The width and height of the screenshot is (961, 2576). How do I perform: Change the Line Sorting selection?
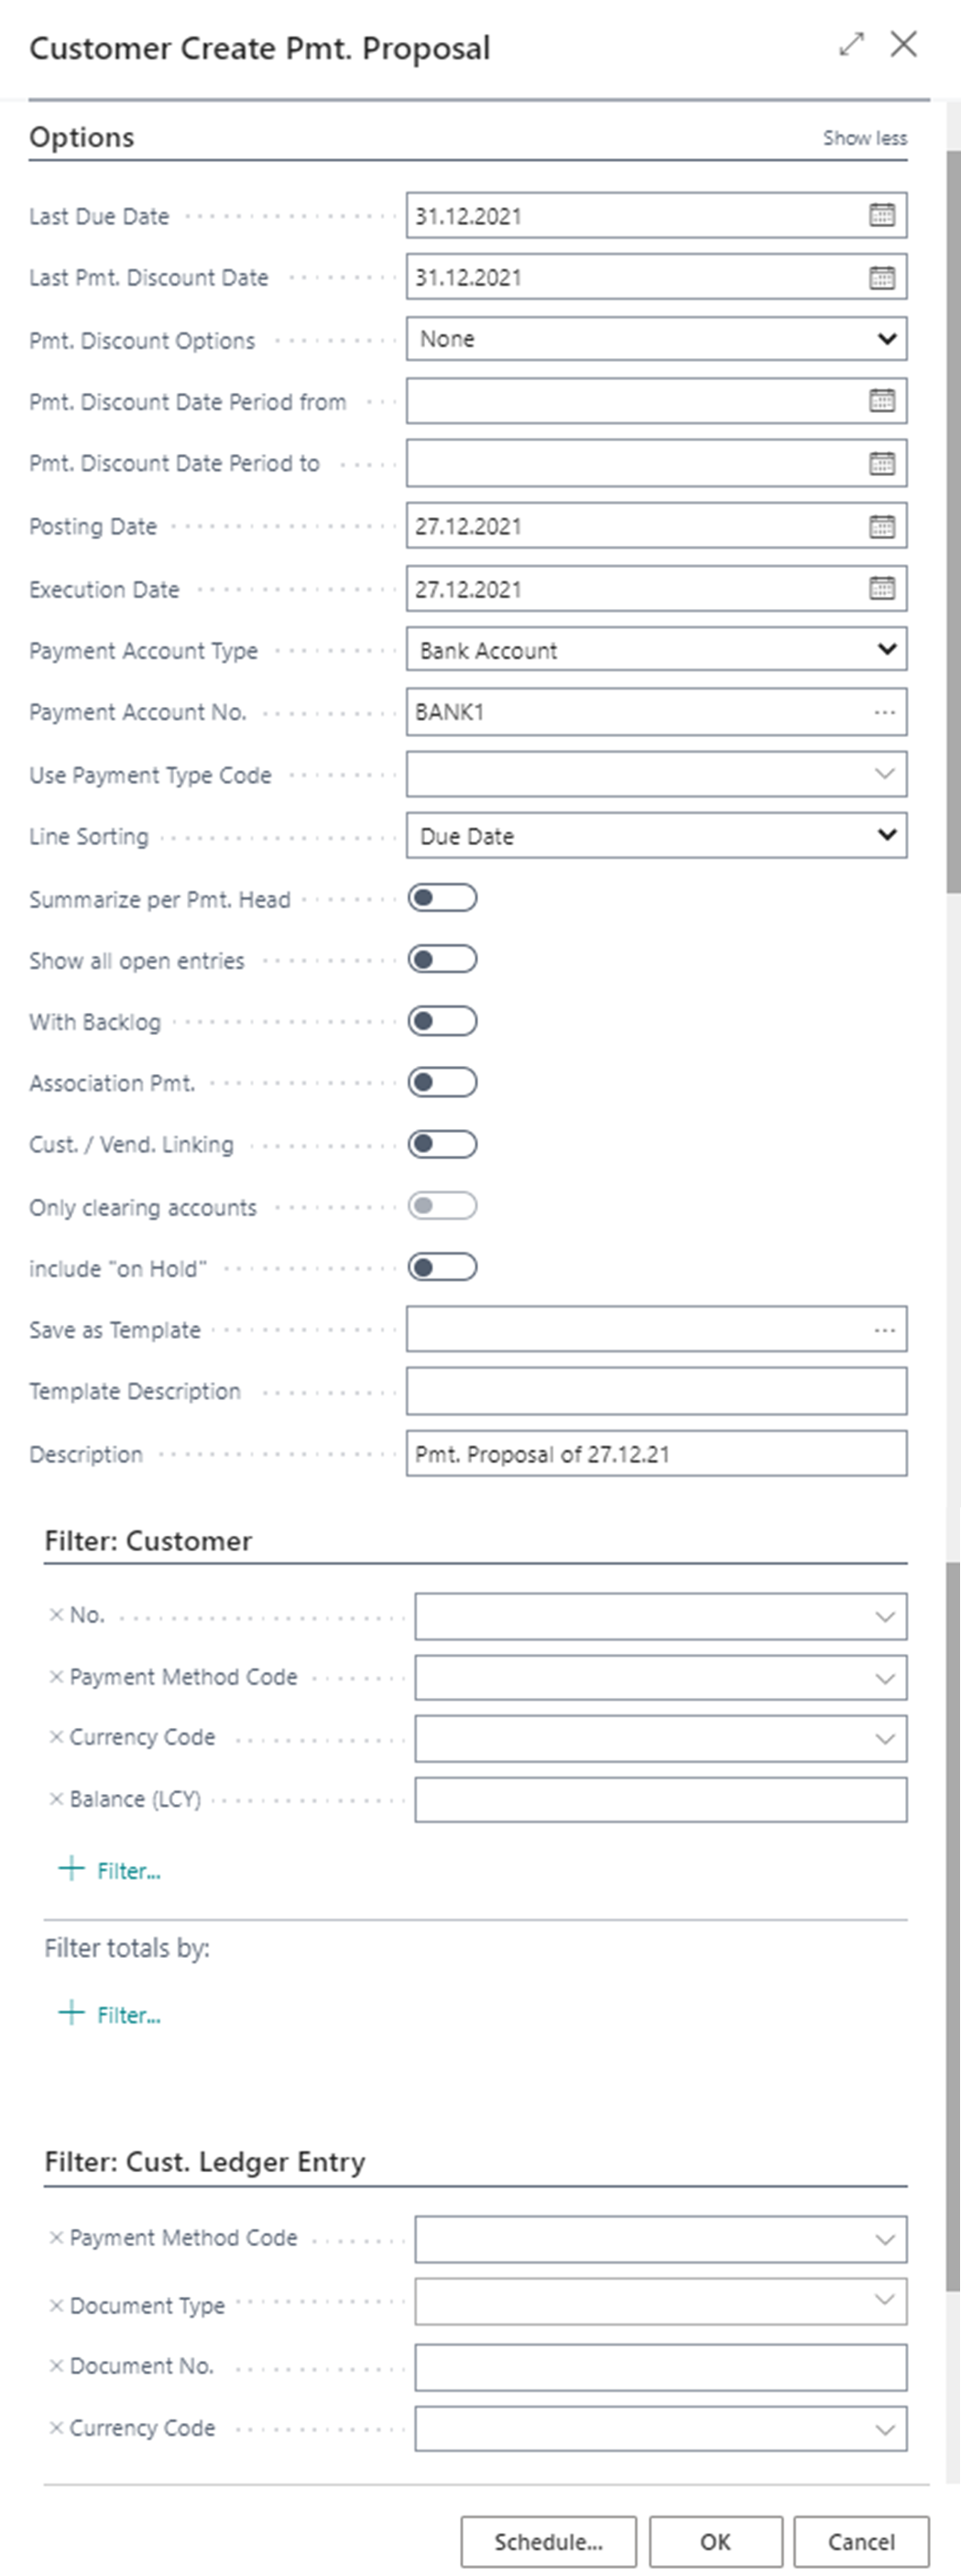tap(886, 835)
